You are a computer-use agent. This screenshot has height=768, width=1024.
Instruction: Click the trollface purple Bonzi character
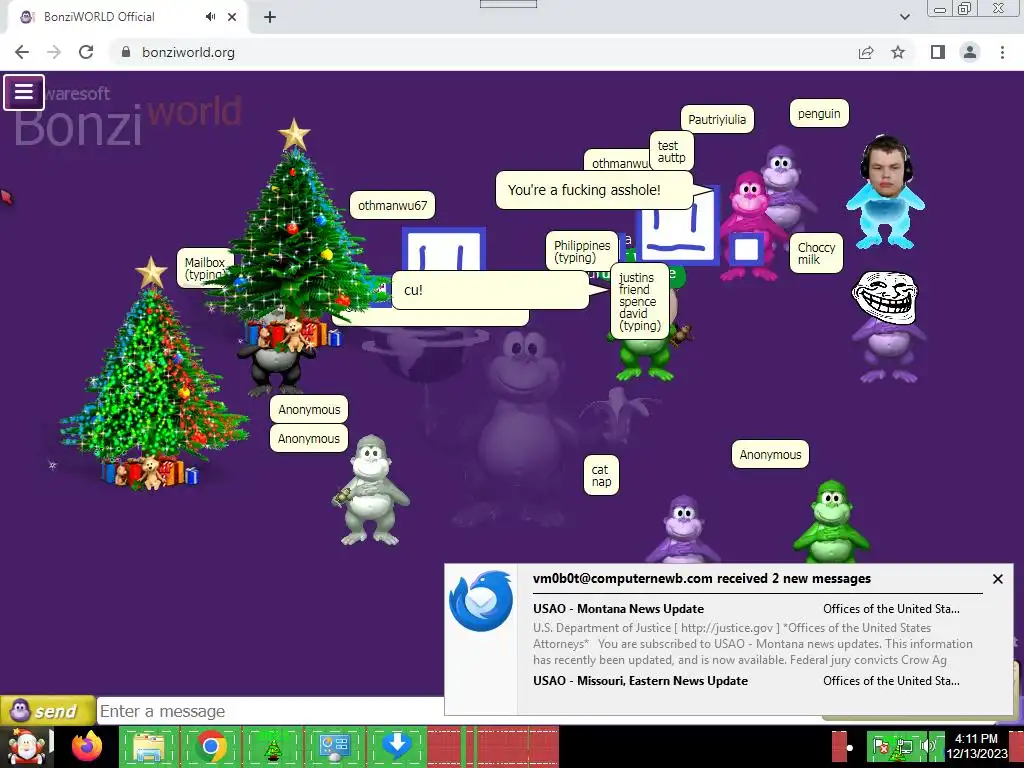pos(887,327)
